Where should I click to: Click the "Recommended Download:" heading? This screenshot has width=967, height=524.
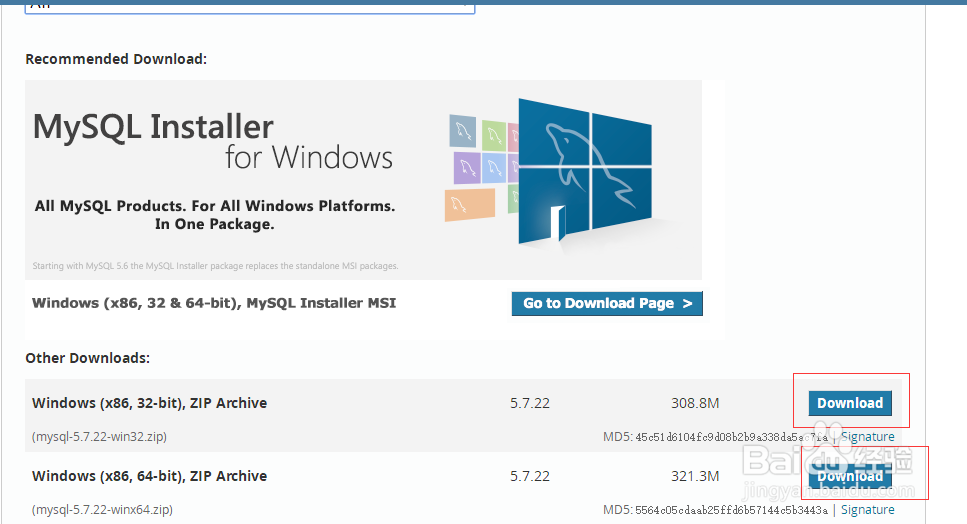pos(116,59)
